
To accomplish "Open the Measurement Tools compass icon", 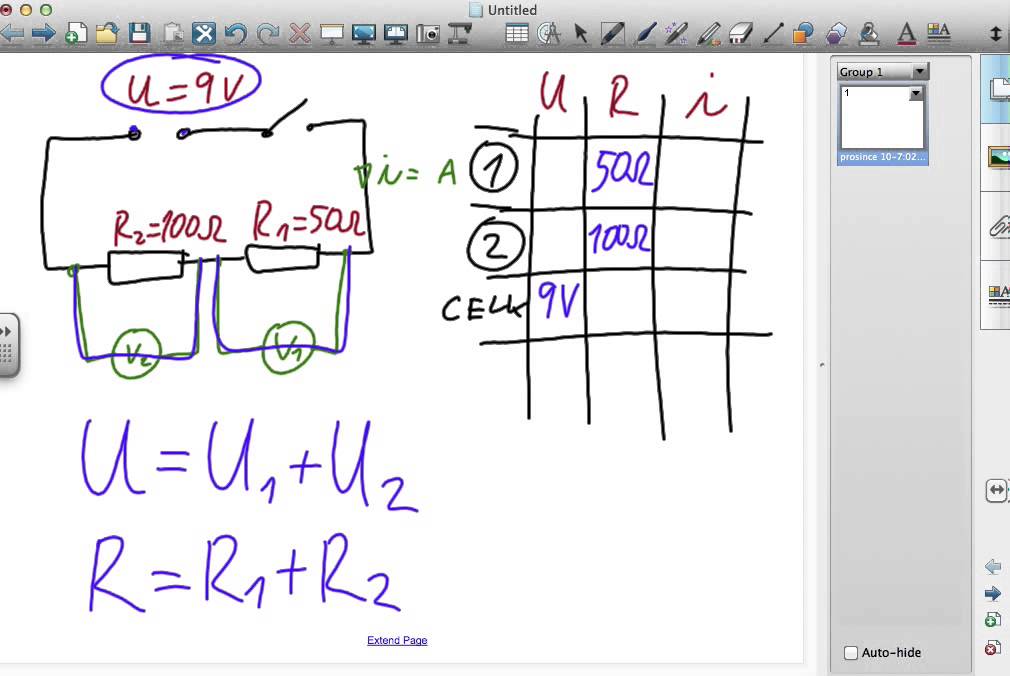I will pos(548,33).
